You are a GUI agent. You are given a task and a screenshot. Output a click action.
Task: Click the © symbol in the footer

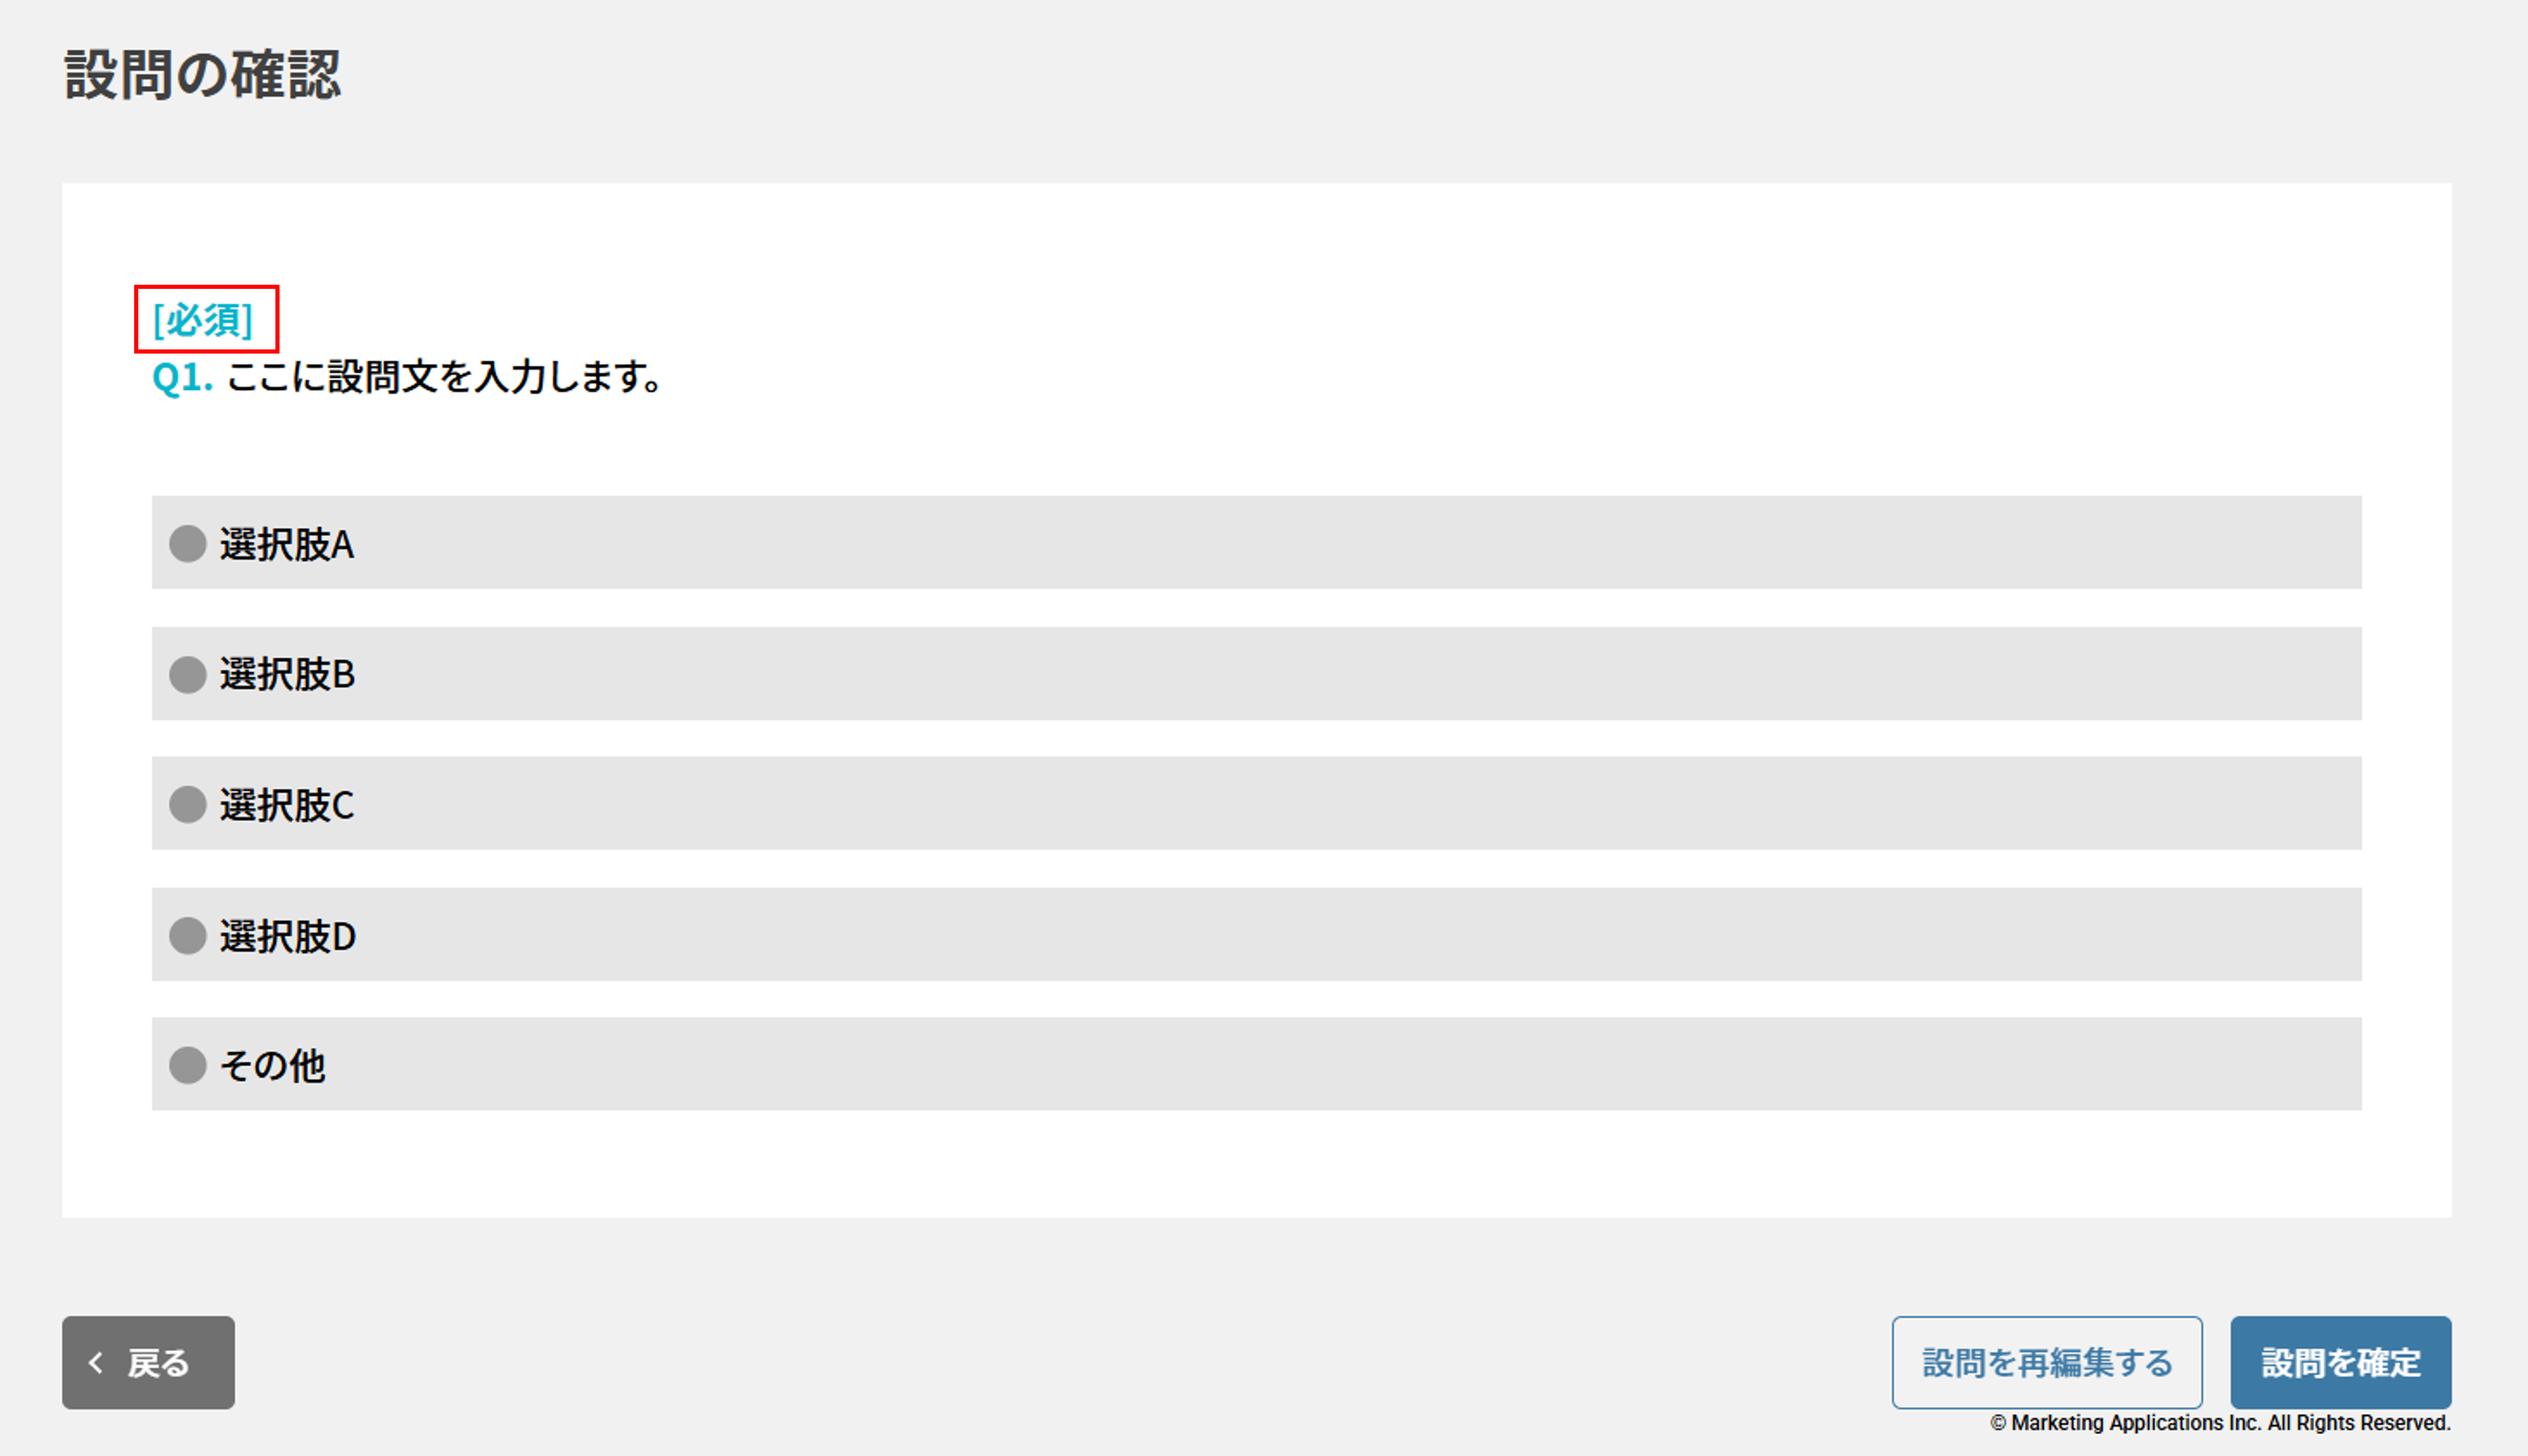1998,1423
